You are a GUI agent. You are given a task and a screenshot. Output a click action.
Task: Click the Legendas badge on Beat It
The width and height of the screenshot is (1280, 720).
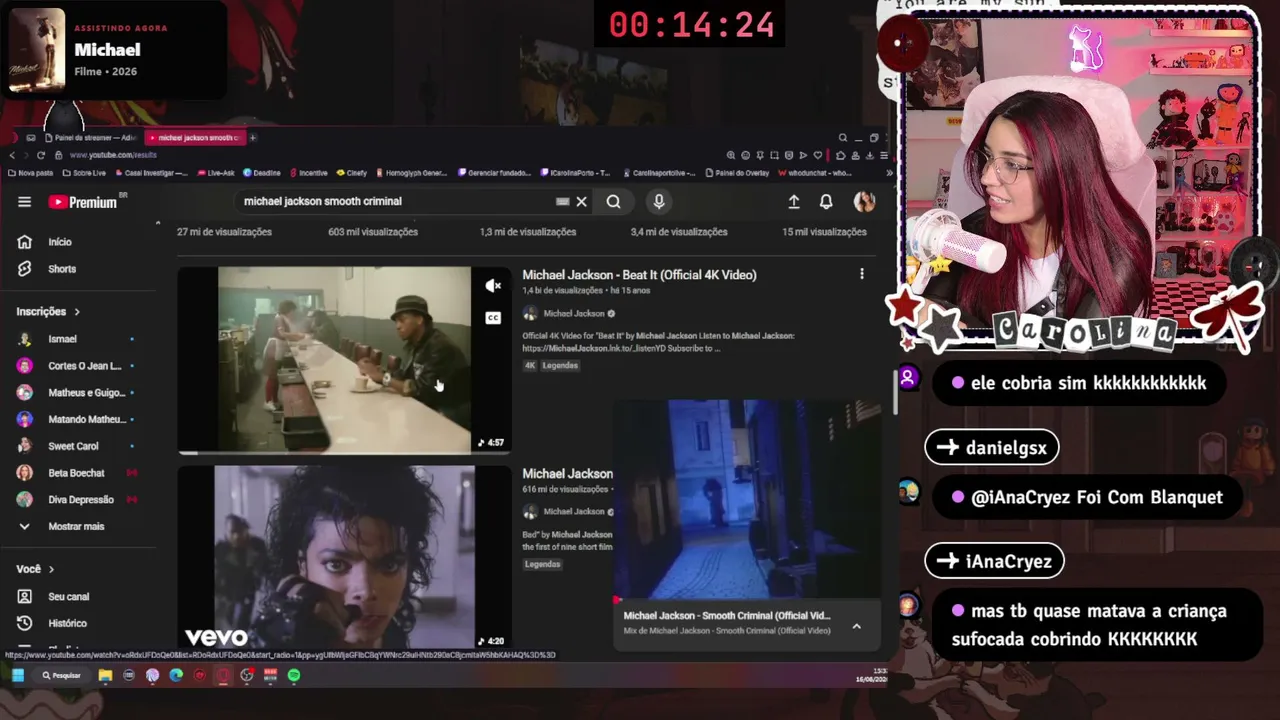point(560,366)
